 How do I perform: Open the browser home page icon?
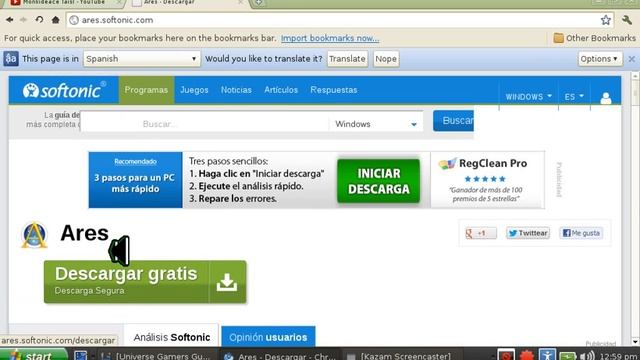56,20
